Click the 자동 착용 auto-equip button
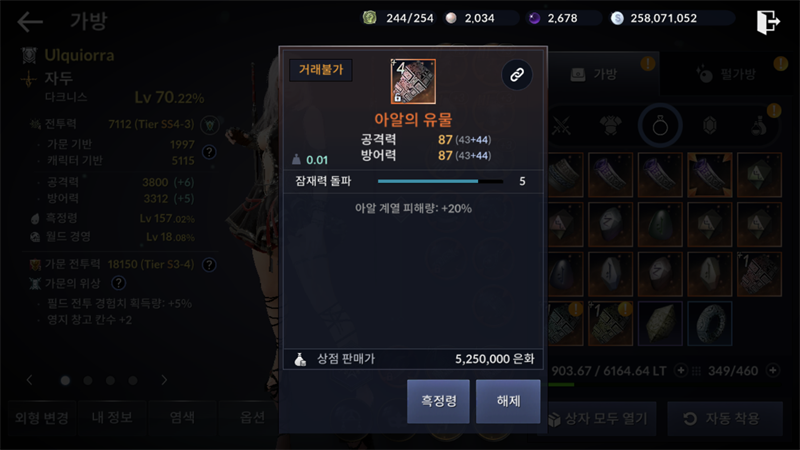This screenshot has width=800, height=450. point(725,419)
